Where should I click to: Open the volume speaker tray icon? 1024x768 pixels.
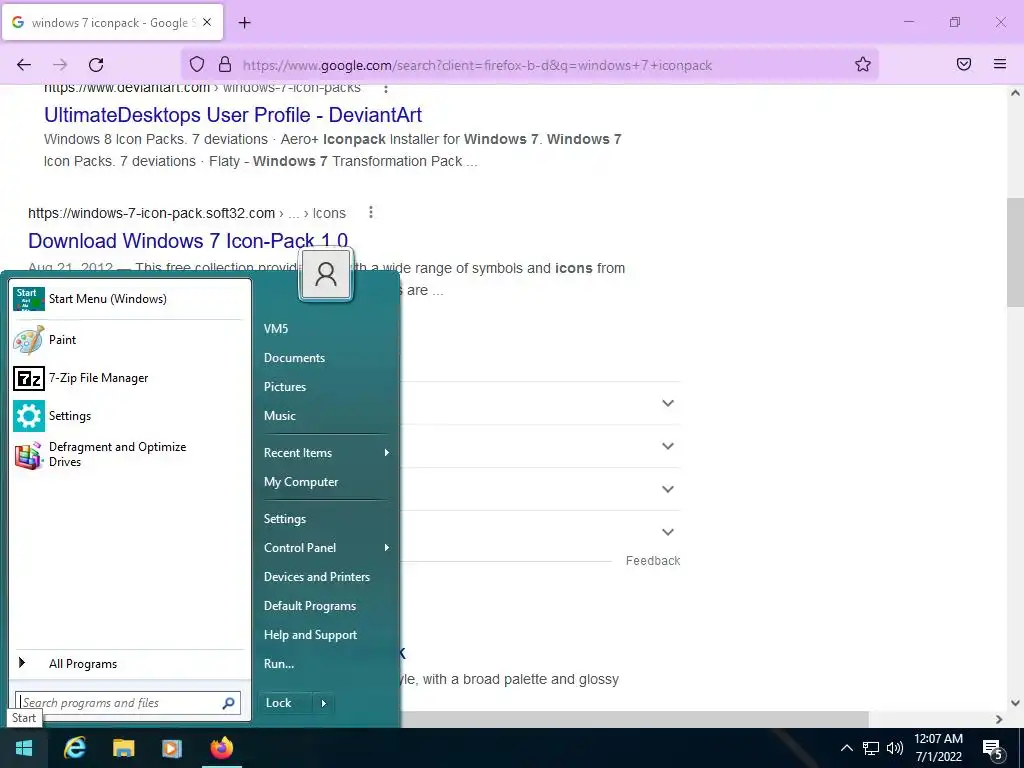click(x=895, y=748)
